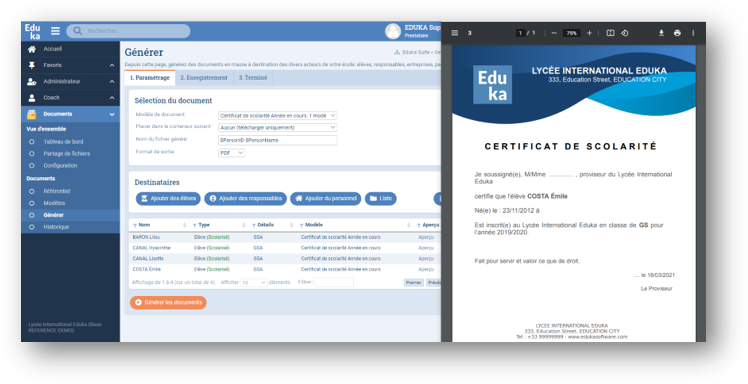Image resolution: width=748 pixels, height=384 pixels.
Task: Select Historique in the sidebar
Action: [56, 227]
